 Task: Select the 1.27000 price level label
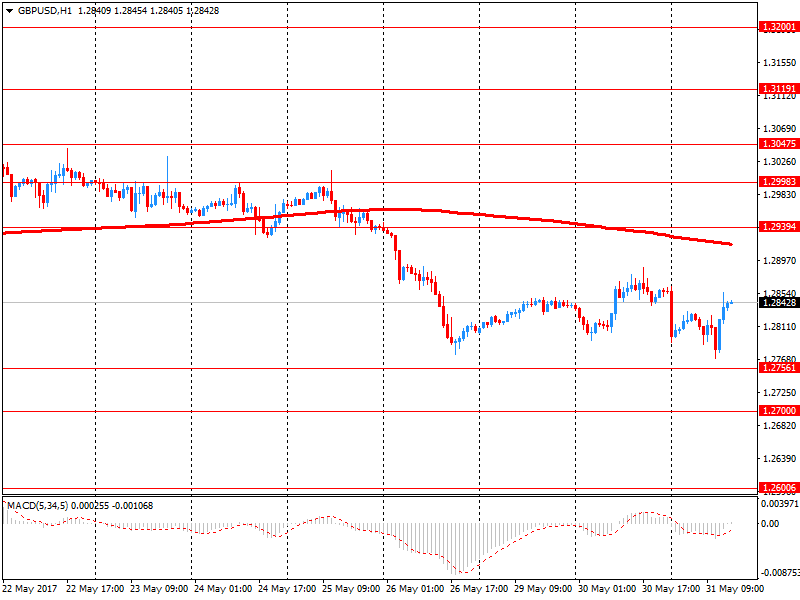[779, 411]
